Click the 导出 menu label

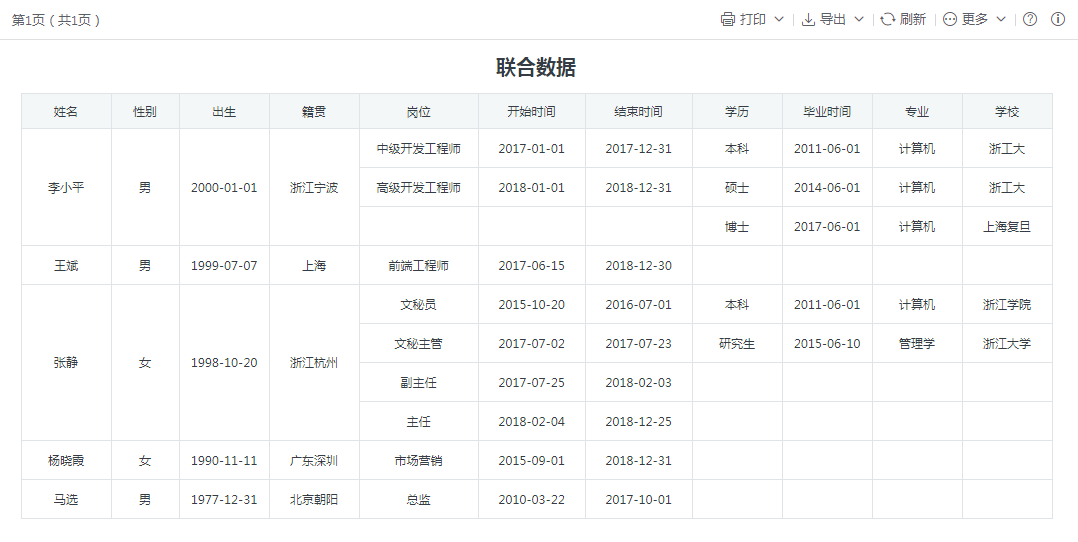(x=833, y=20)
